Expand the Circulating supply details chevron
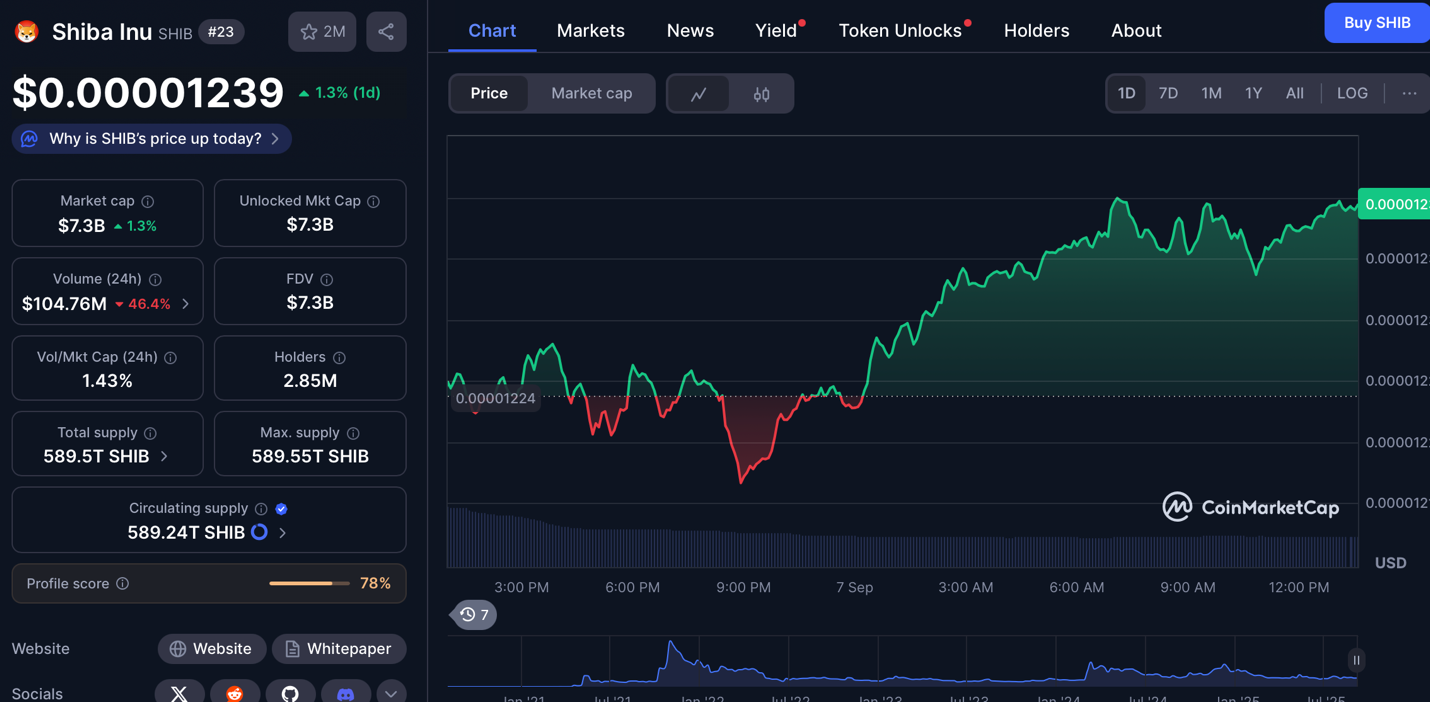Viewport: 1430px width, 702px height. 283,533
